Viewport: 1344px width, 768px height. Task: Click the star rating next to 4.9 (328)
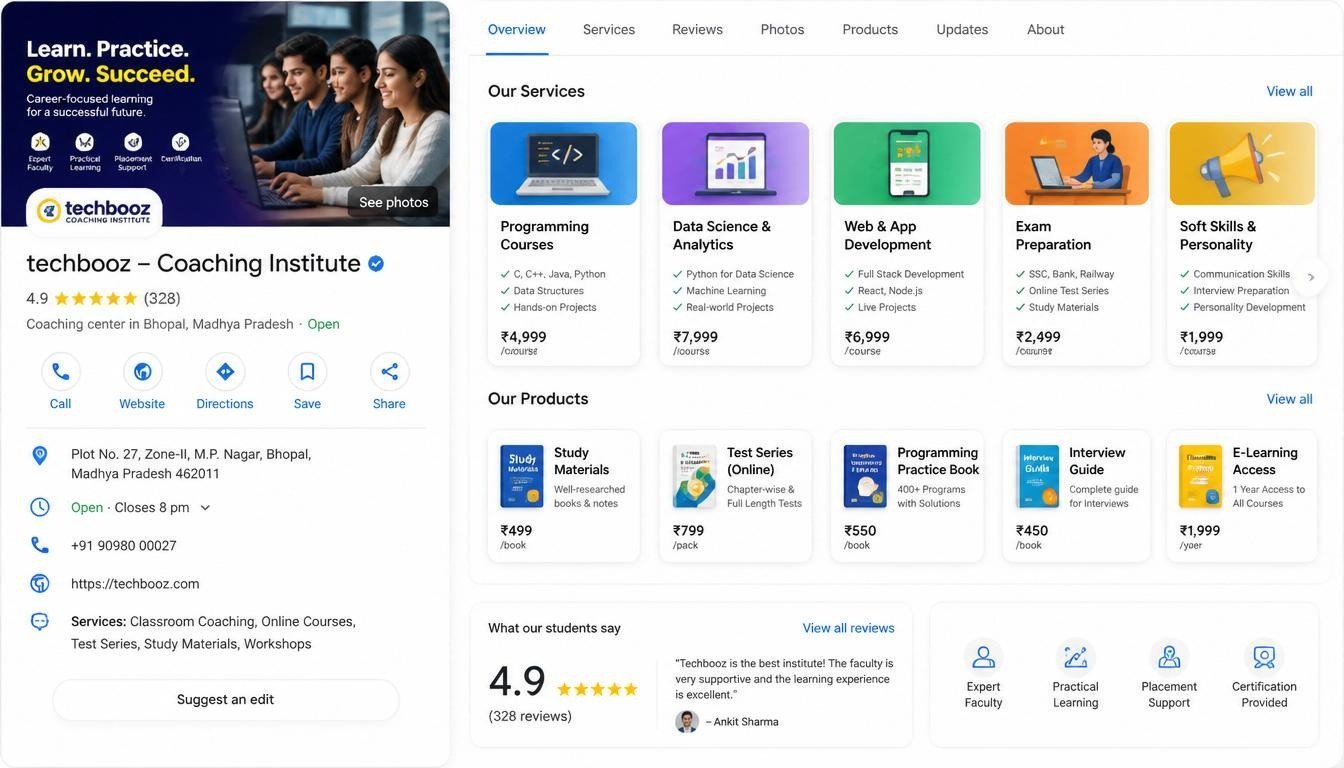pos(95,298)
